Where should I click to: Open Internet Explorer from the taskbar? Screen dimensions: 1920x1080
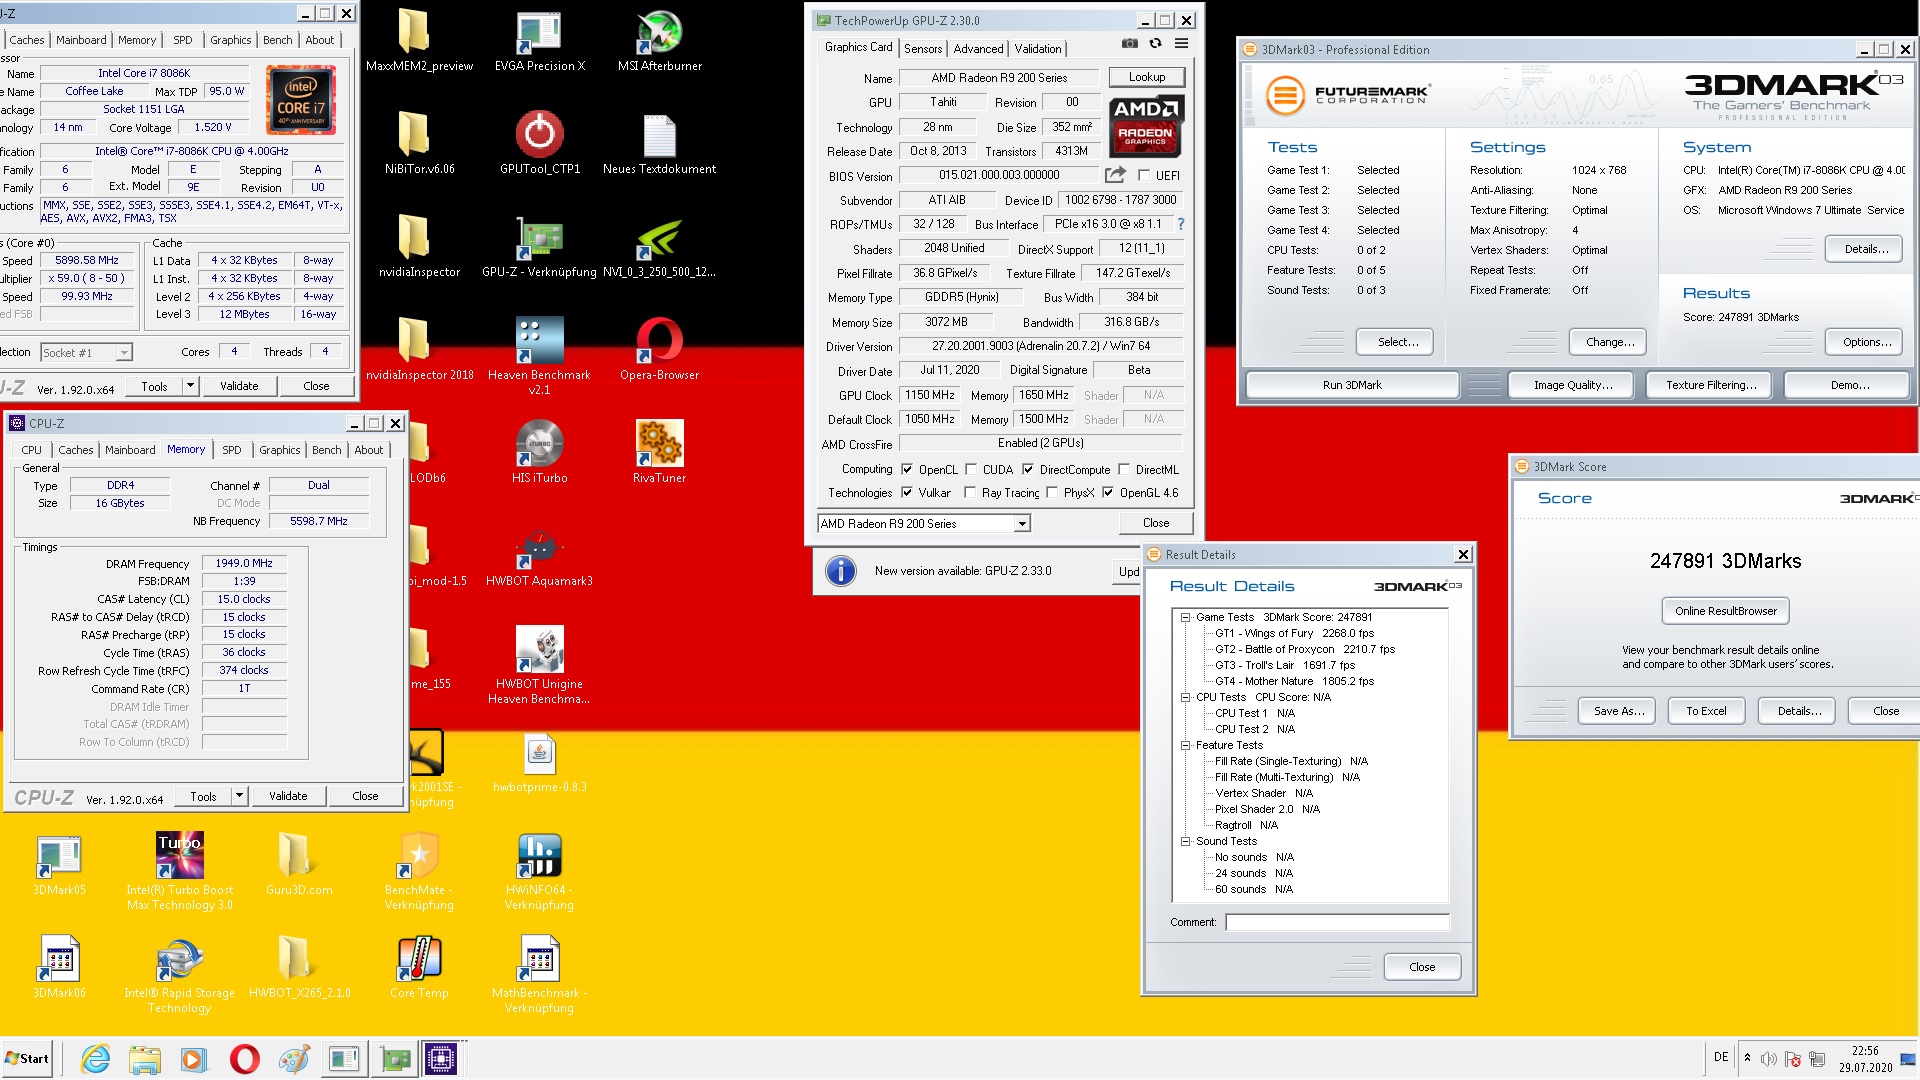click(96, 1058)
